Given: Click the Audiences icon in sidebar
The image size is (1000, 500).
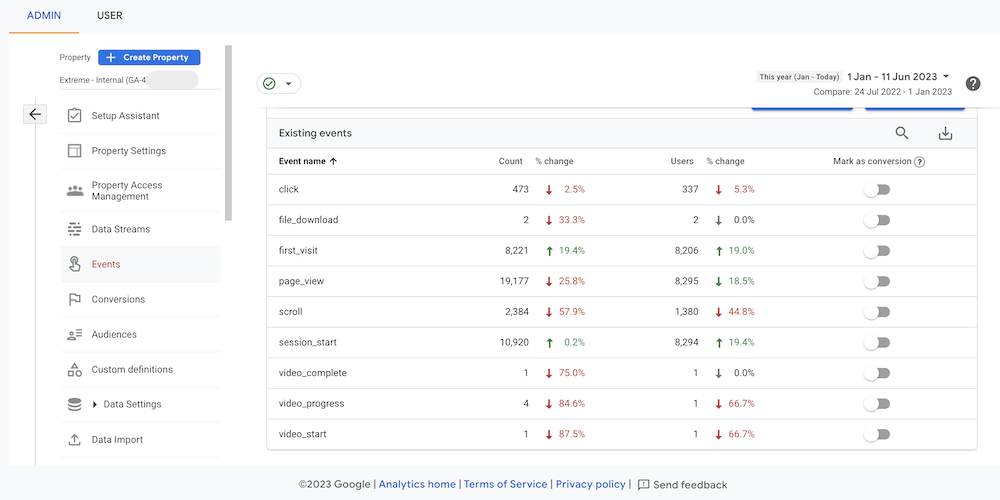Looking at the screenshot, I should 74,334.
